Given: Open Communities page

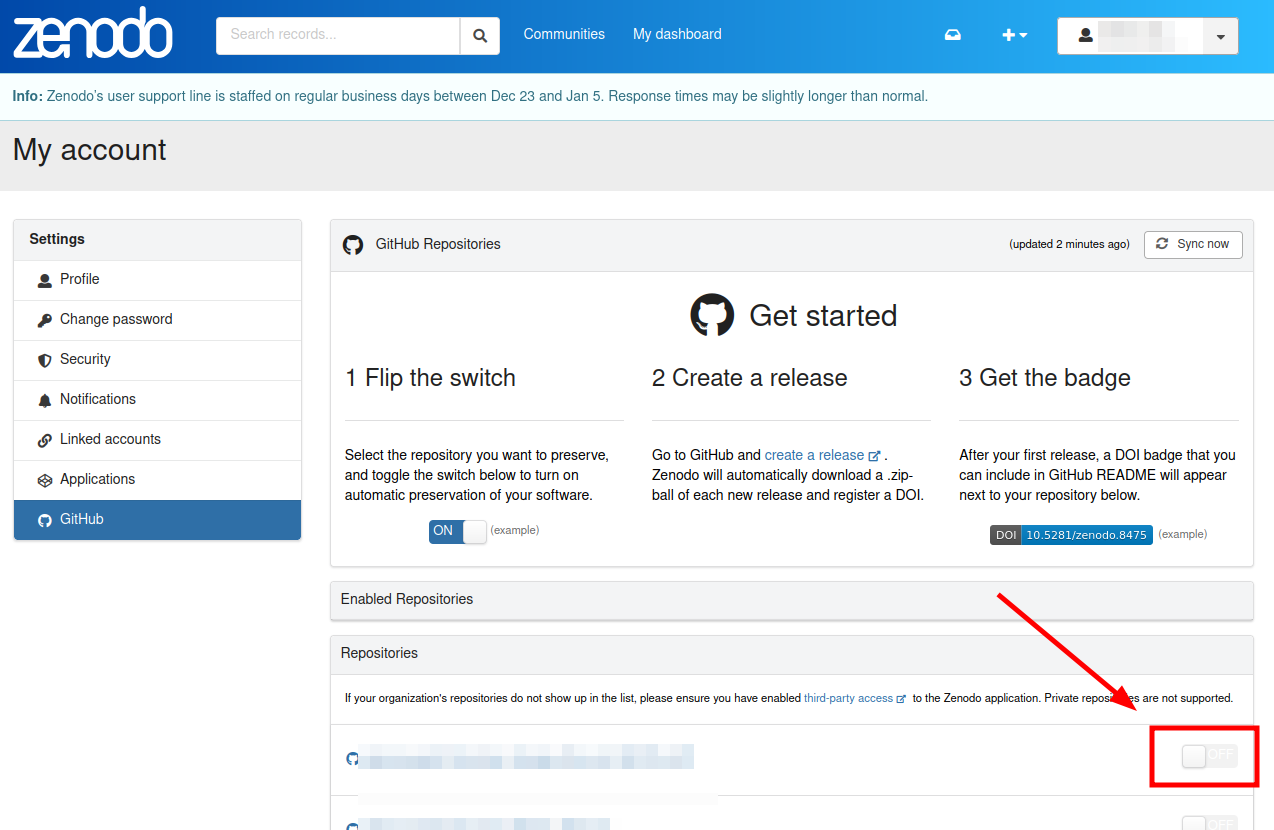Looking at the screenshot, I should click(564, 34).
